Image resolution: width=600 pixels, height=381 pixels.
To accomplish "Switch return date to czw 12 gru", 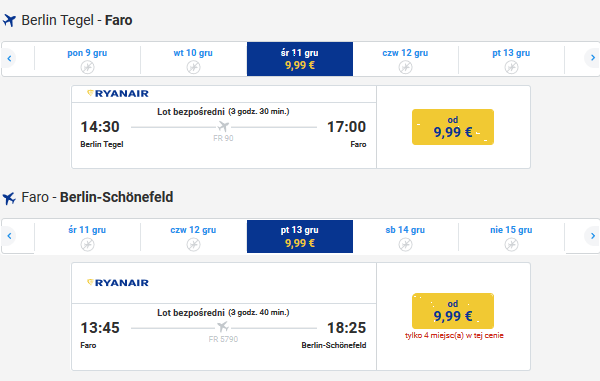I will [x=193, y=236].
